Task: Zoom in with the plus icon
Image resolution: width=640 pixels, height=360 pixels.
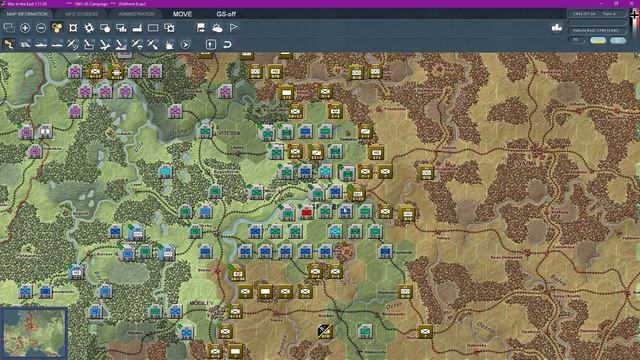Action: click(25, 28)
